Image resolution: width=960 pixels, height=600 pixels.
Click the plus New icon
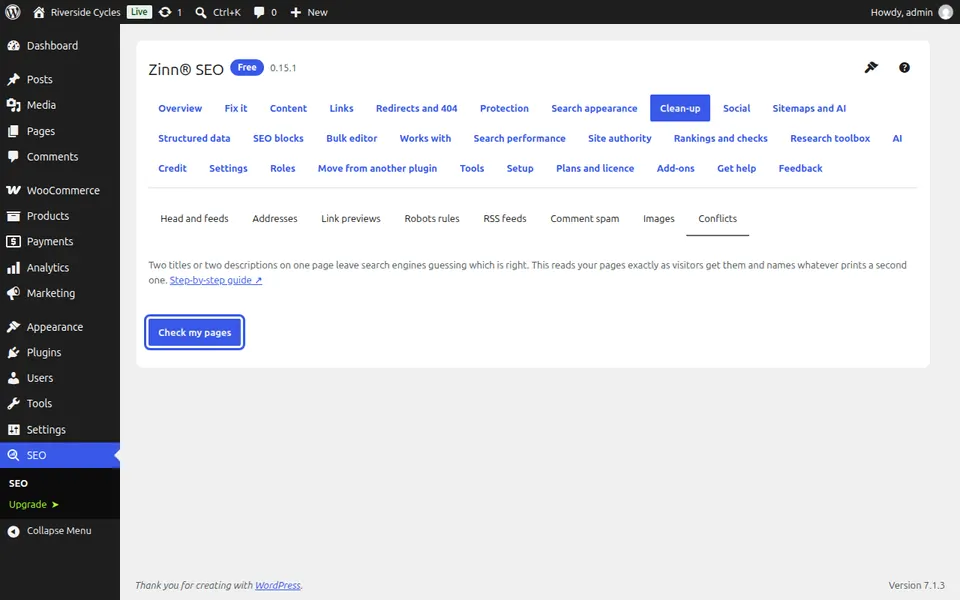pos(296,12)
